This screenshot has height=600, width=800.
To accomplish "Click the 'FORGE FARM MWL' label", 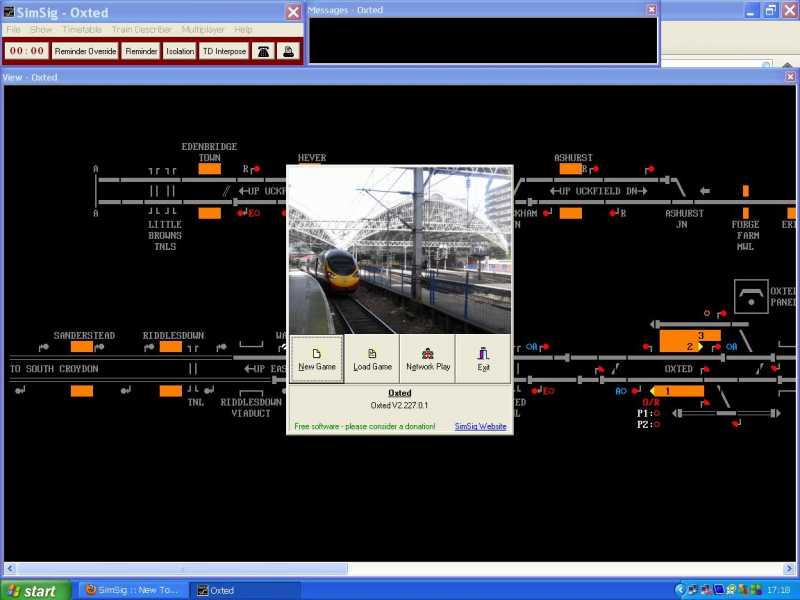I will pos(745,235).
